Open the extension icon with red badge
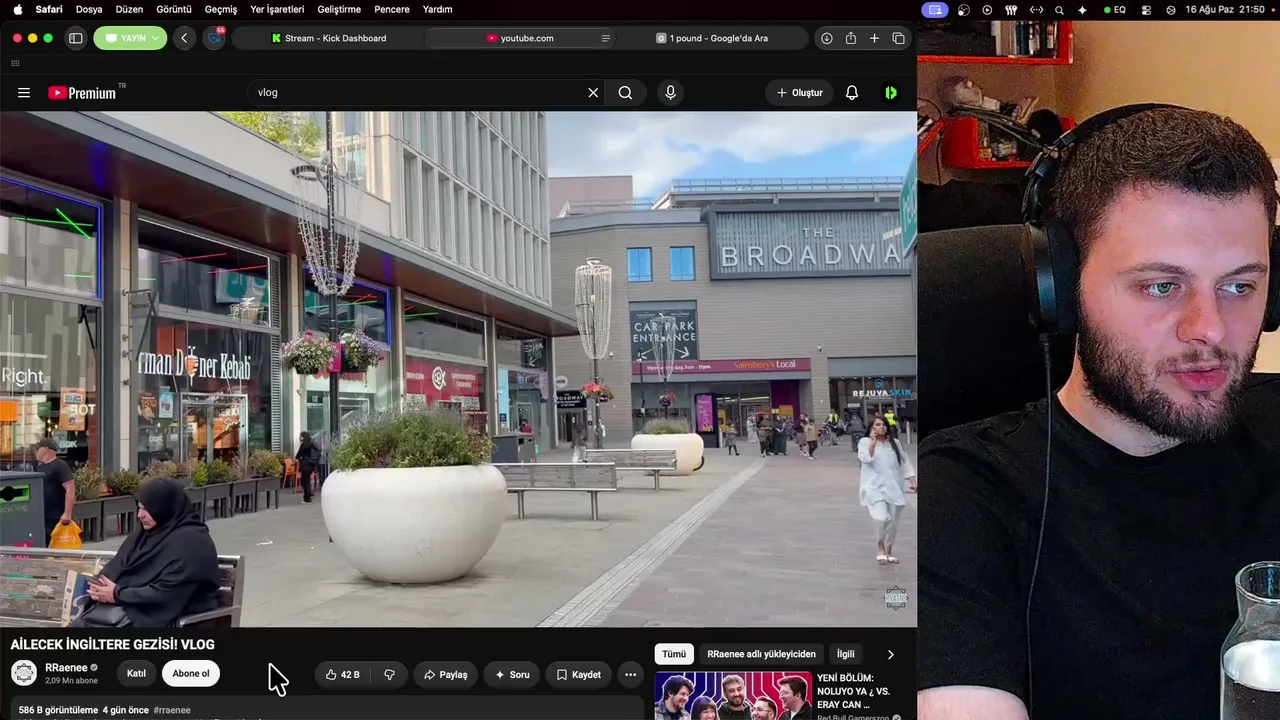The image size is (1280, 720). tap(214, 38)
